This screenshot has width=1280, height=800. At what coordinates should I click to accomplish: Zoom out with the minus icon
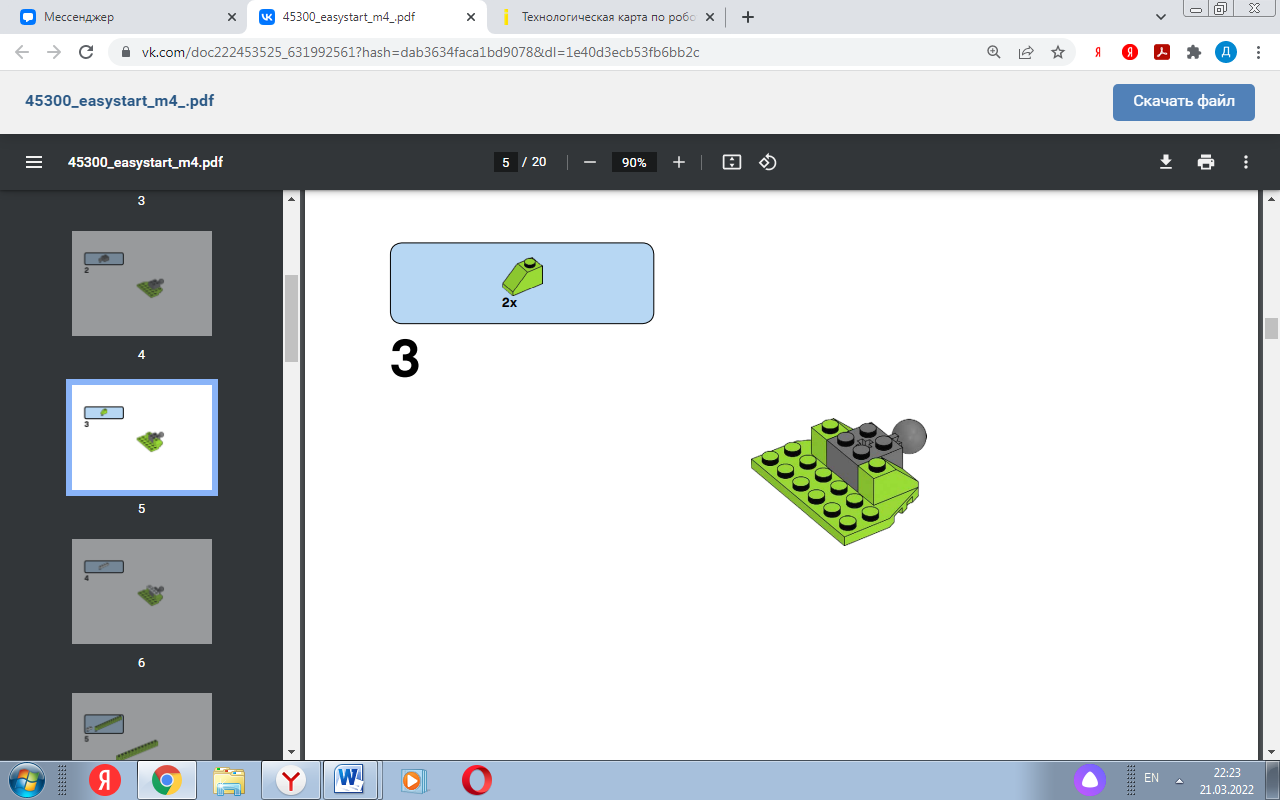[x=590, y=162]
